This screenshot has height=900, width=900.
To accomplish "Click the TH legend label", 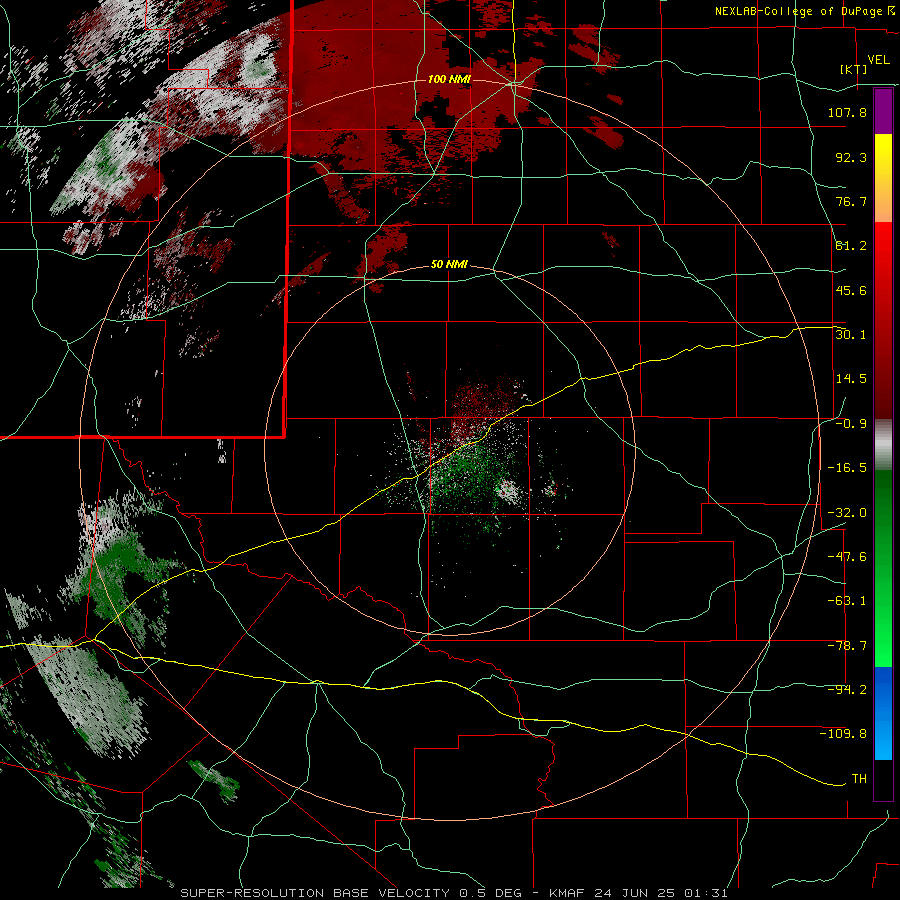I will [x=859, y=779].
